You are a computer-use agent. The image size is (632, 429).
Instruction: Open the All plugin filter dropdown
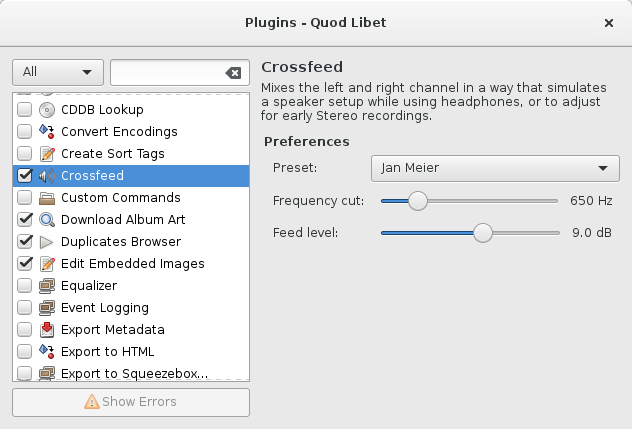click(57, 72)
